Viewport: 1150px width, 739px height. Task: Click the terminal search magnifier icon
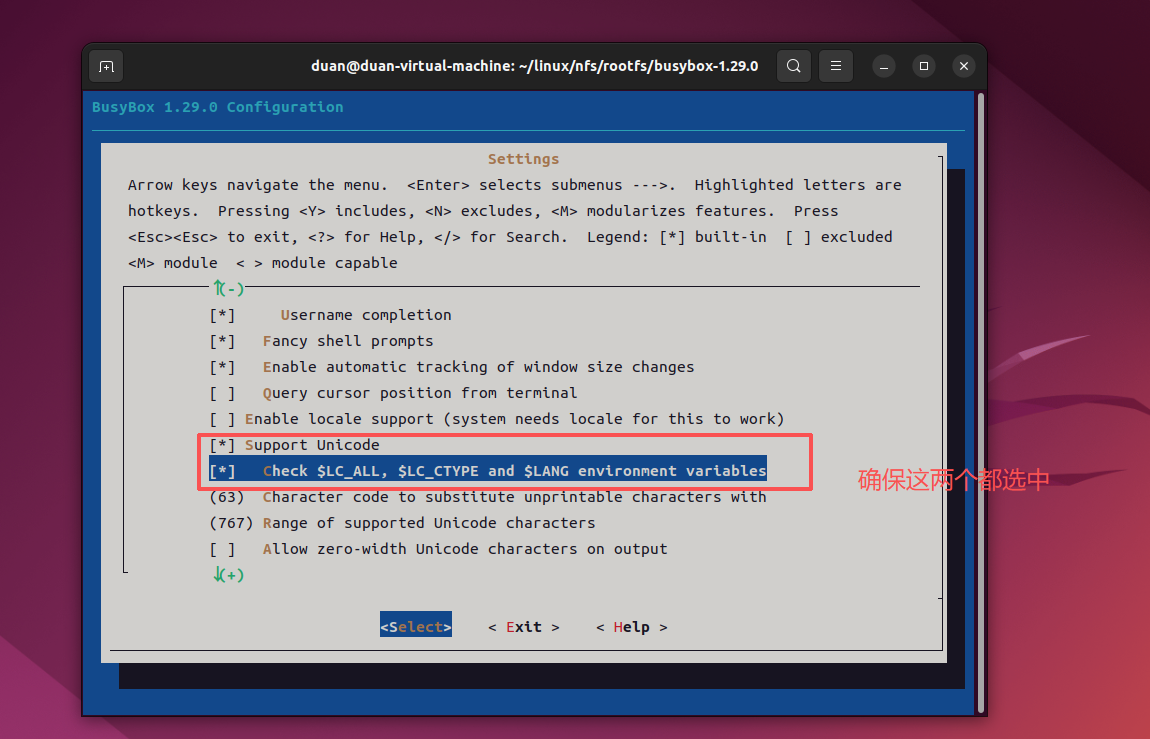[x=794, y=66]
